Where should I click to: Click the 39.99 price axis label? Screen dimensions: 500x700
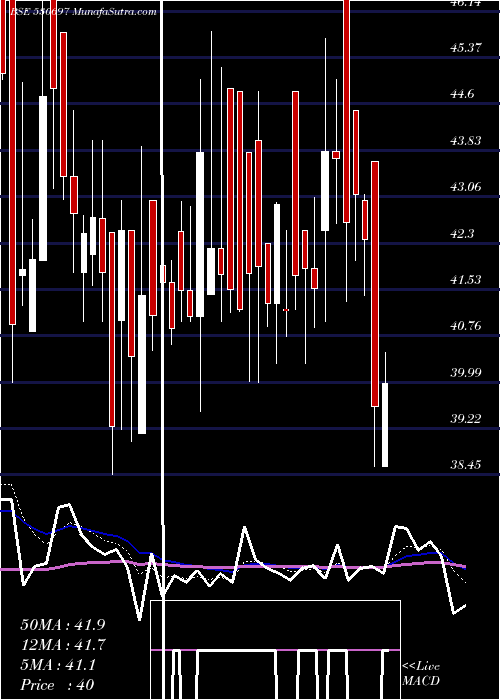tap(466, 372)
